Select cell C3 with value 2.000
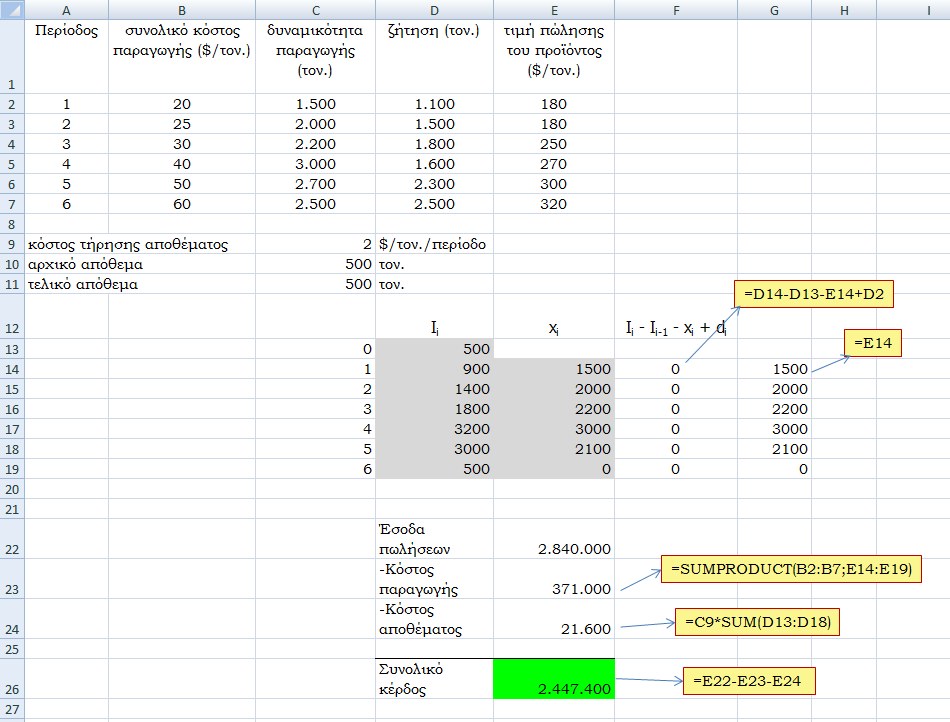950x722 pixels. point(315,124)
